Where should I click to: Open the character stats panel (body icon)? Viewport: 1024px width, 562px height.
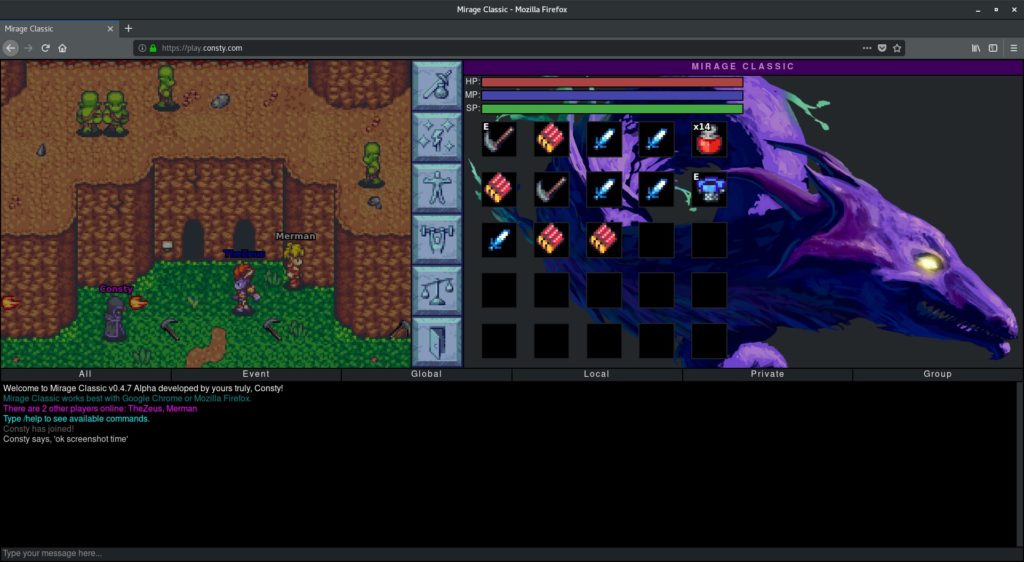(x=437, y=188)
